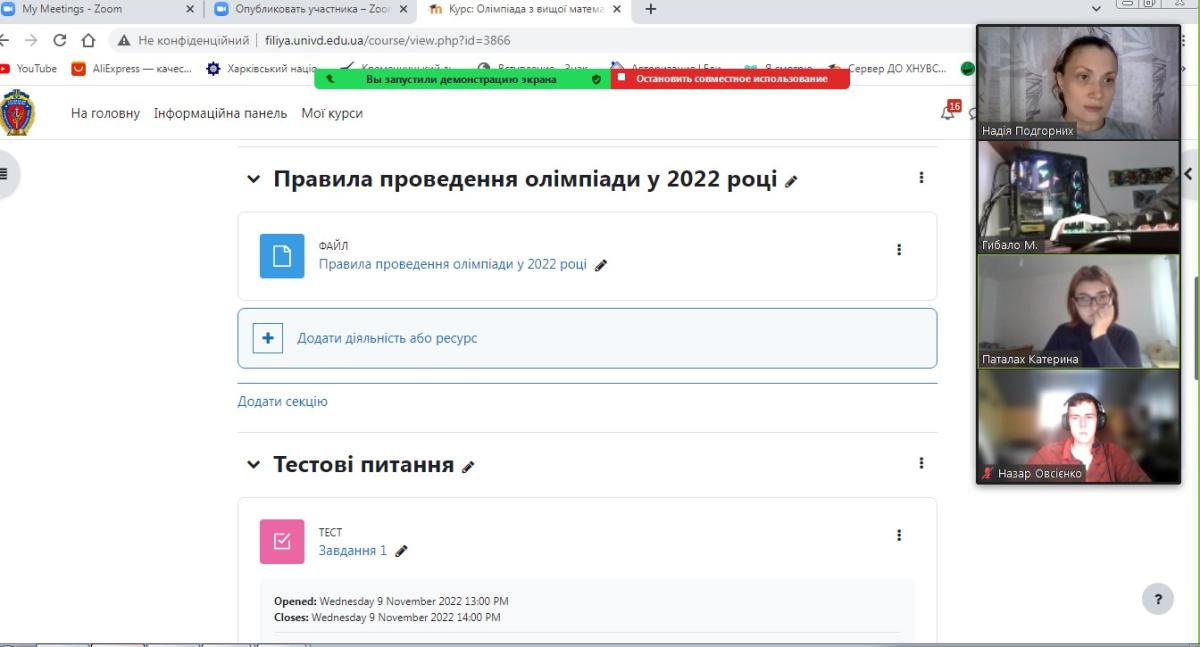Collapse the Правила проведення олімпіади section chevron
Image resolution: width=1200 pixels, height=647 pixels.
[x=254, y=180]
